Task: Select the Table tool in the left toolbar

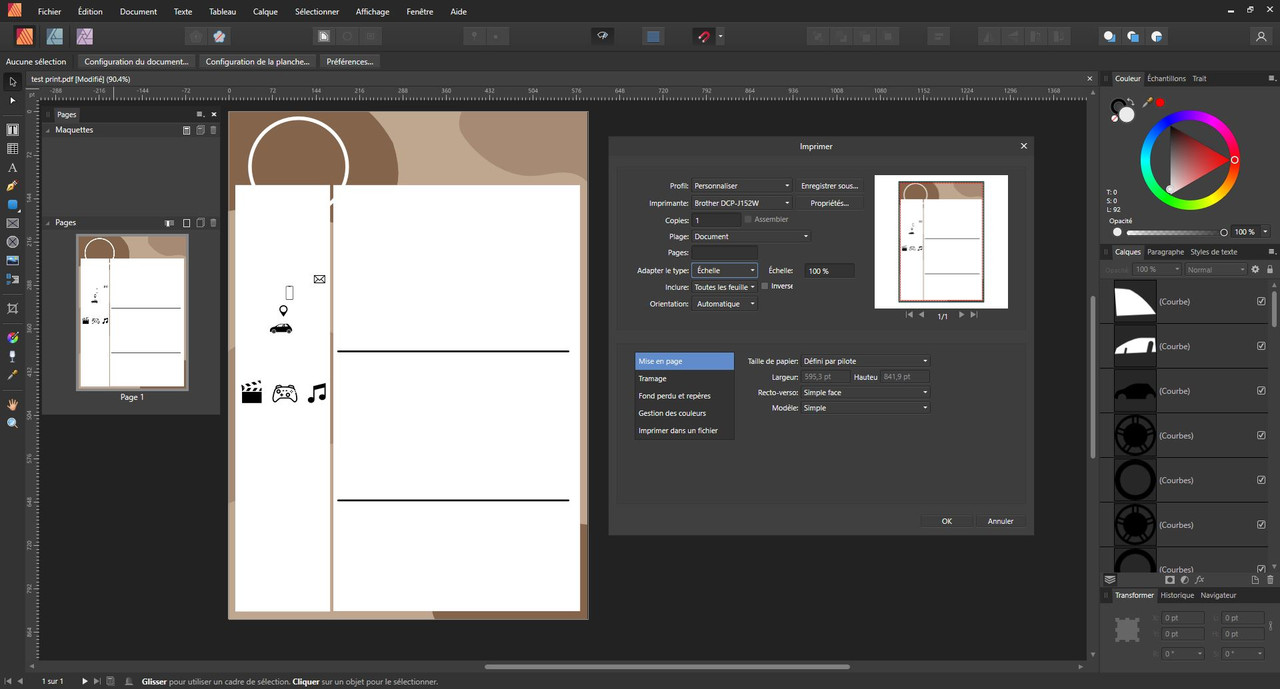Action: pos(13,149)
